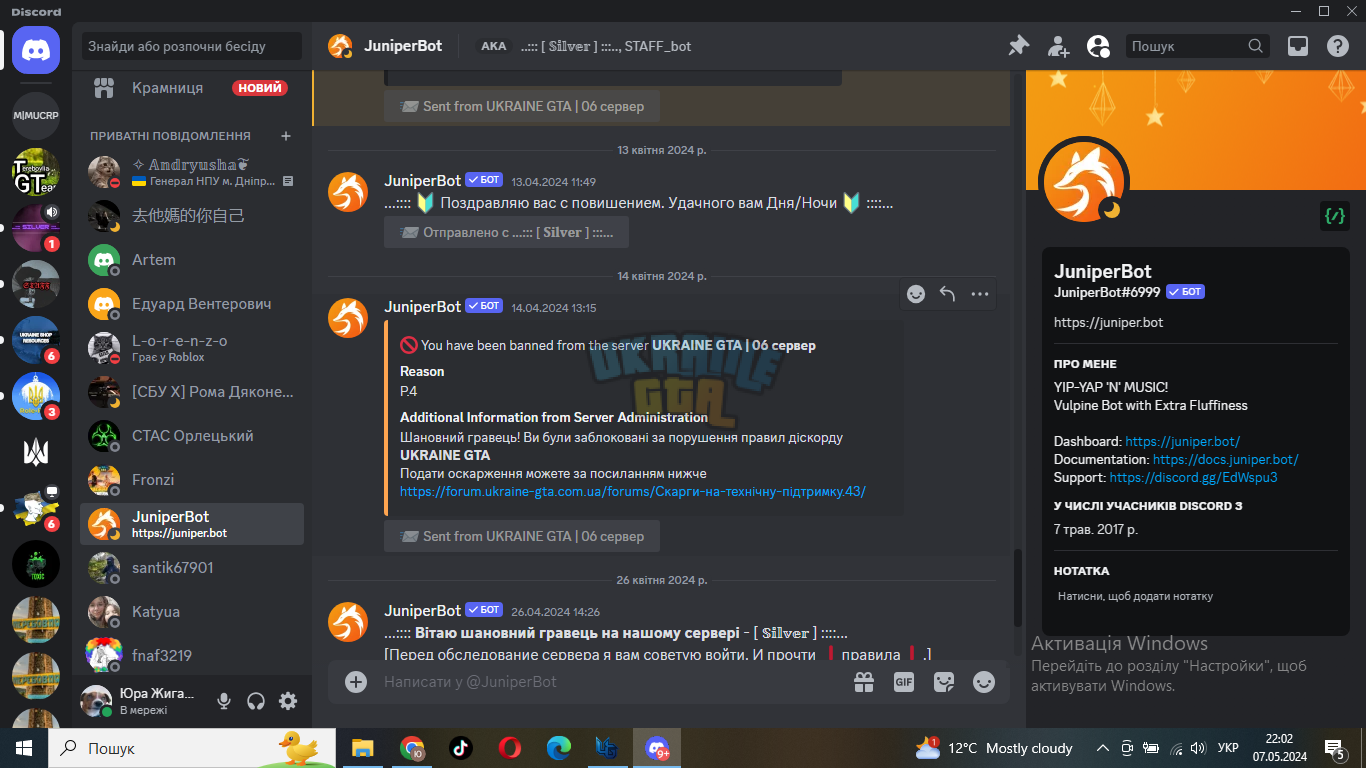Open chat with 去他媽的你自己
Viewport: 1366px width, 768px height.
point(191,216)
